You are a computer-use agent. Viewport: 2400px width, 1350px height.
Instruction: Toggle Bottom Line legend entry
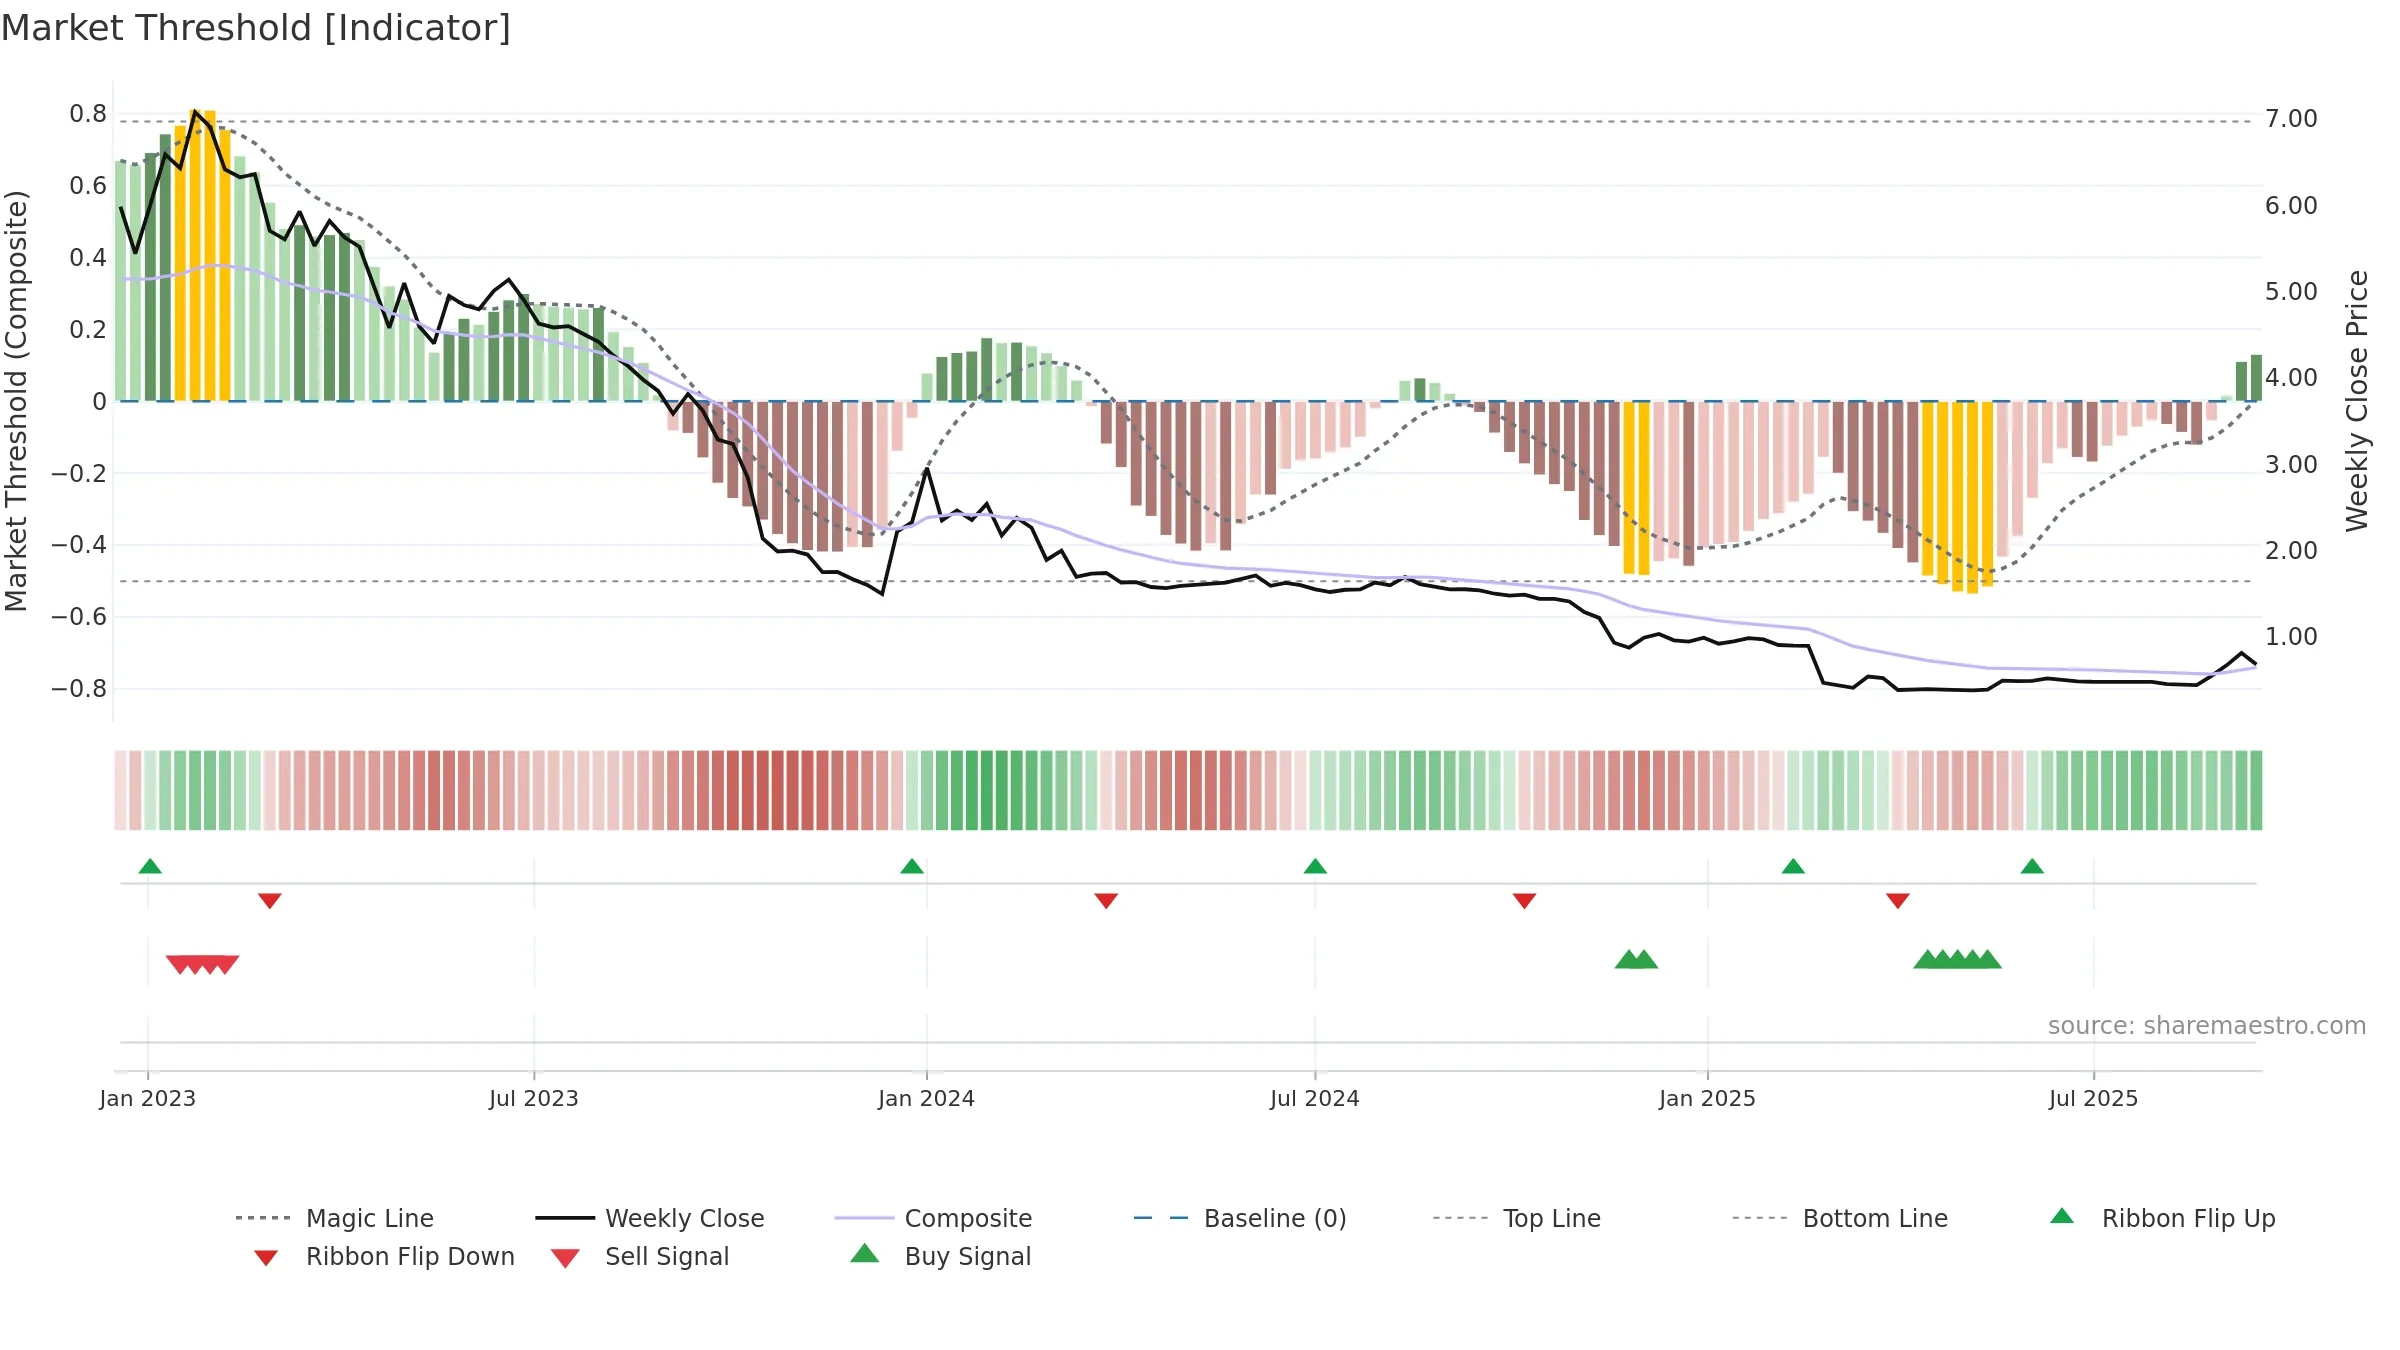tap(1840, 1218)
